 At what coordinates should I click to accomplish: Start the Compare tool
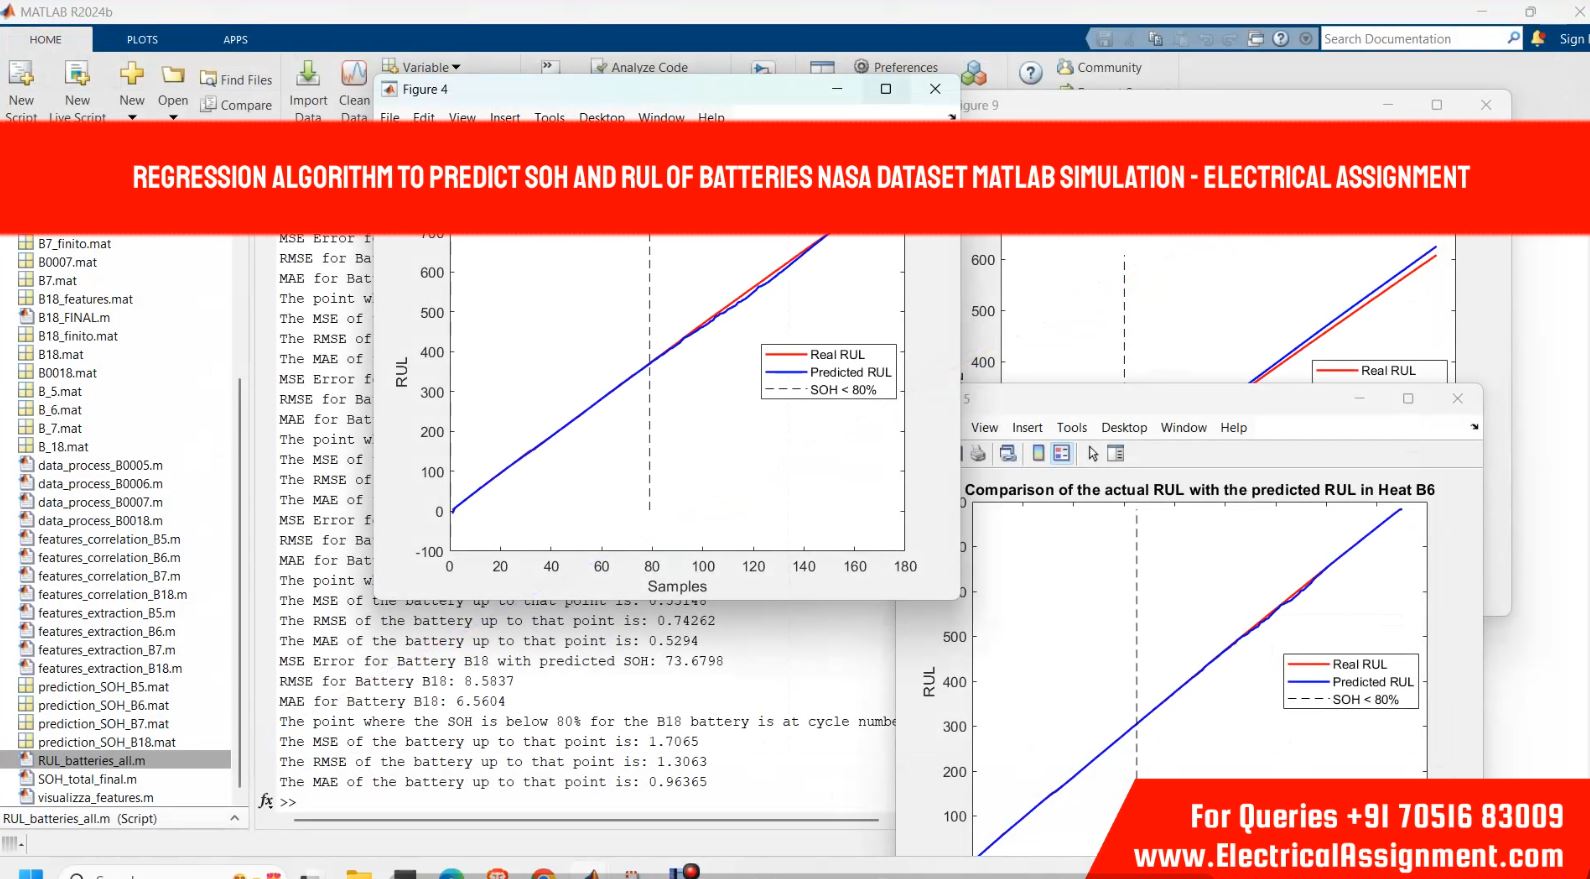click(x=236, y=104)
